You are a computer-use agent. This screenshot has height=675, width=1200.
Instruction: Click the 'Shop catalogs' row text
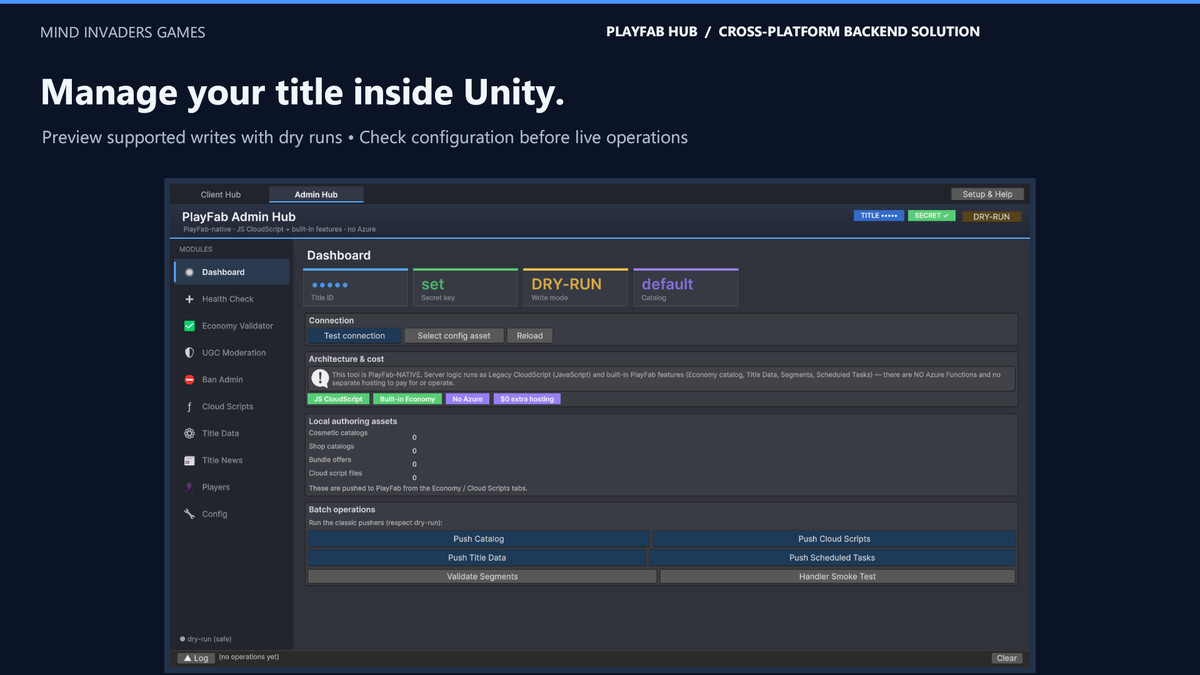click(331, 446)
